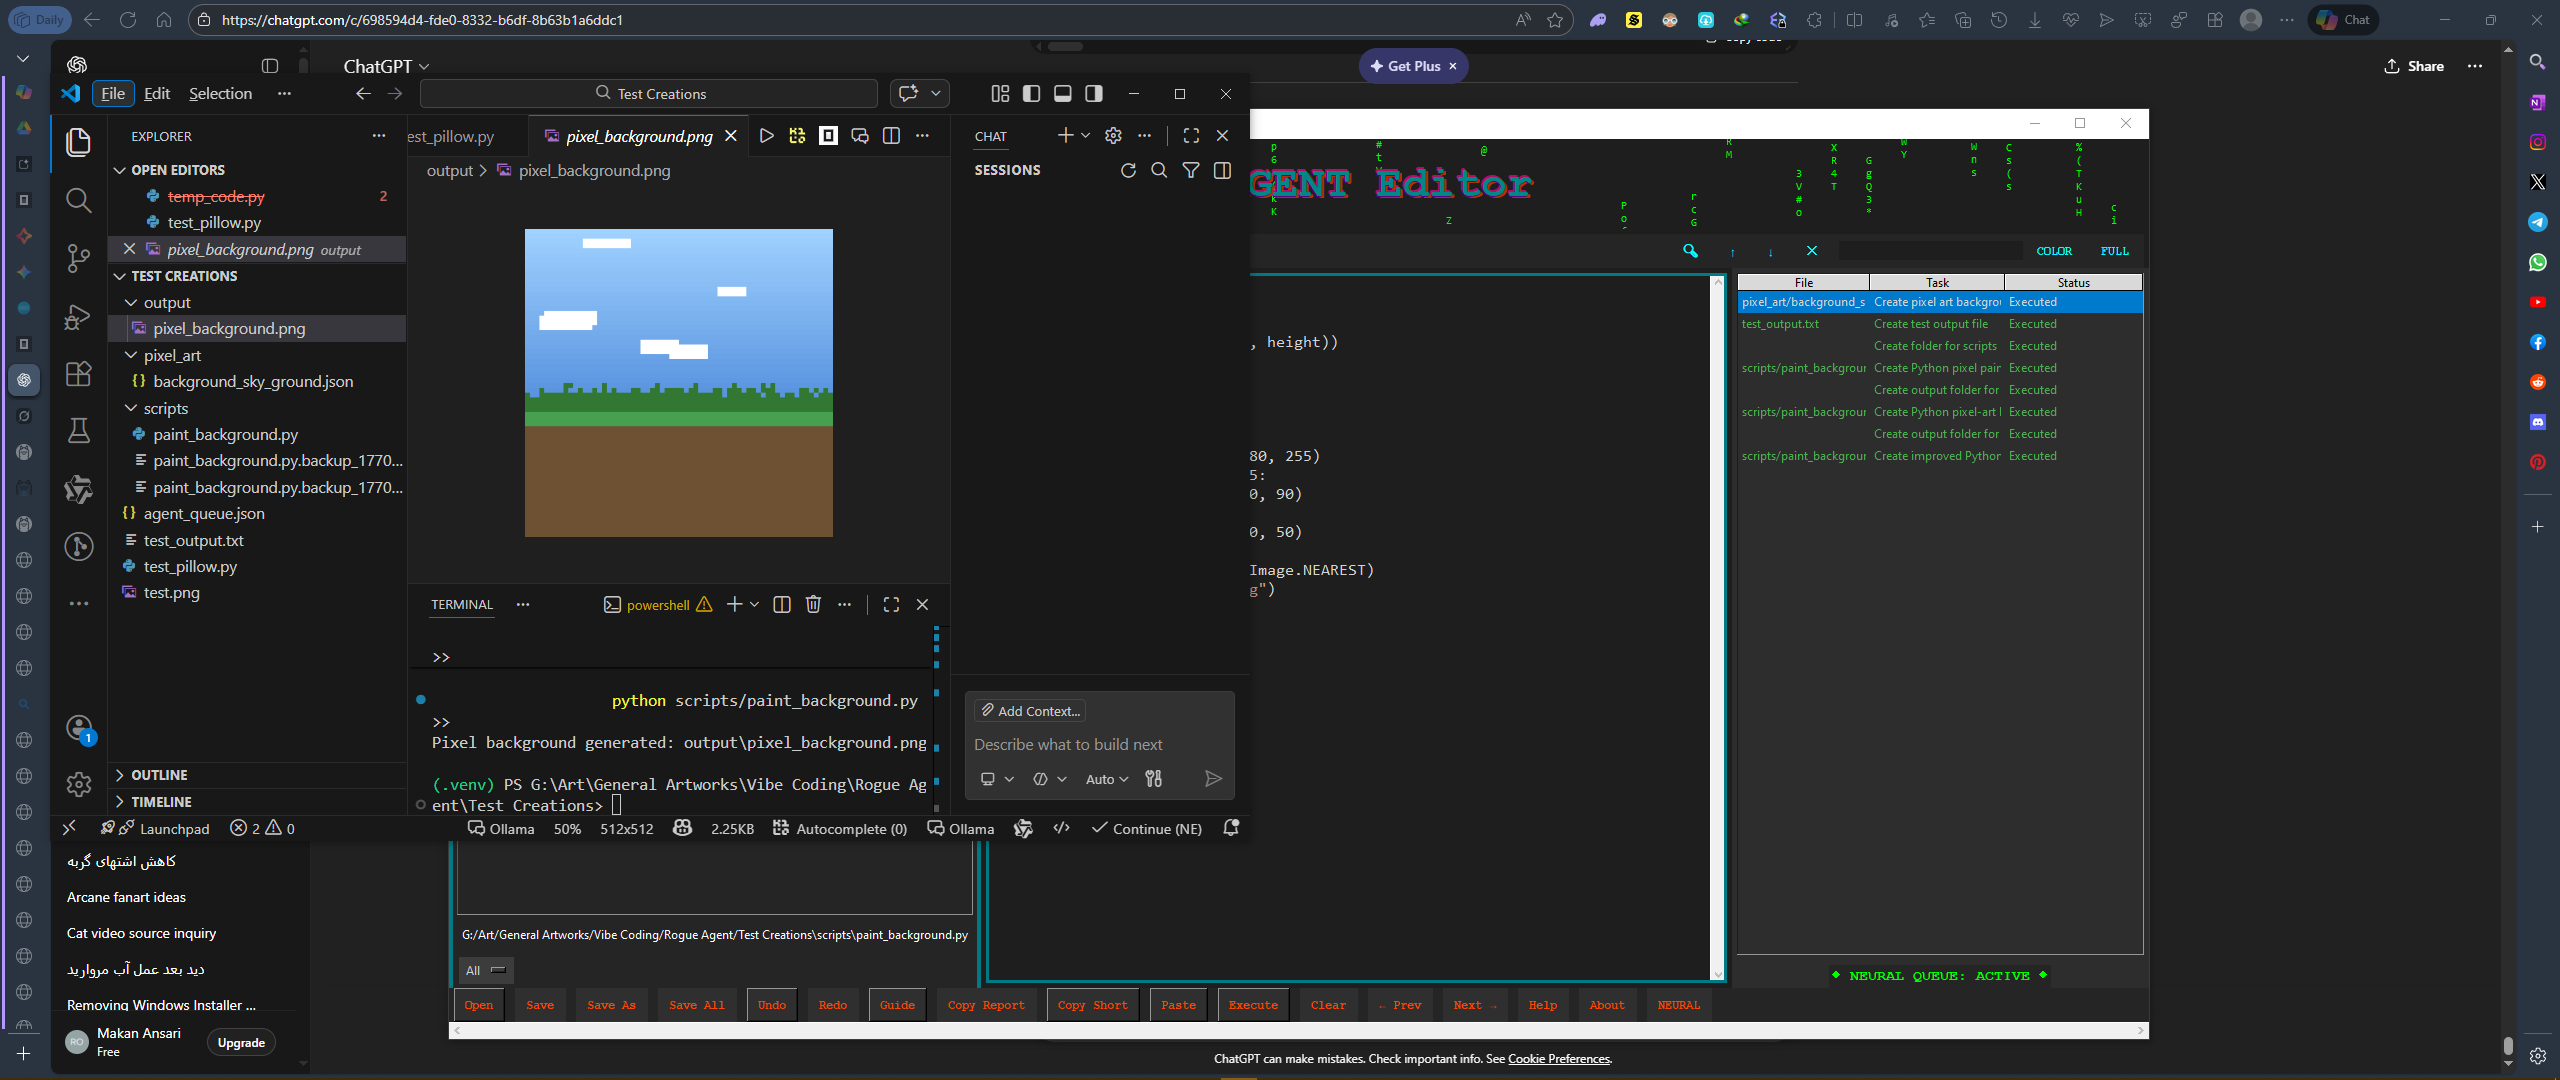The width and height of the screenshot is (2560, 1080).
Task: Select the TERMINAL panel tab
Action: pyautogui.click(x=461, y=604)
